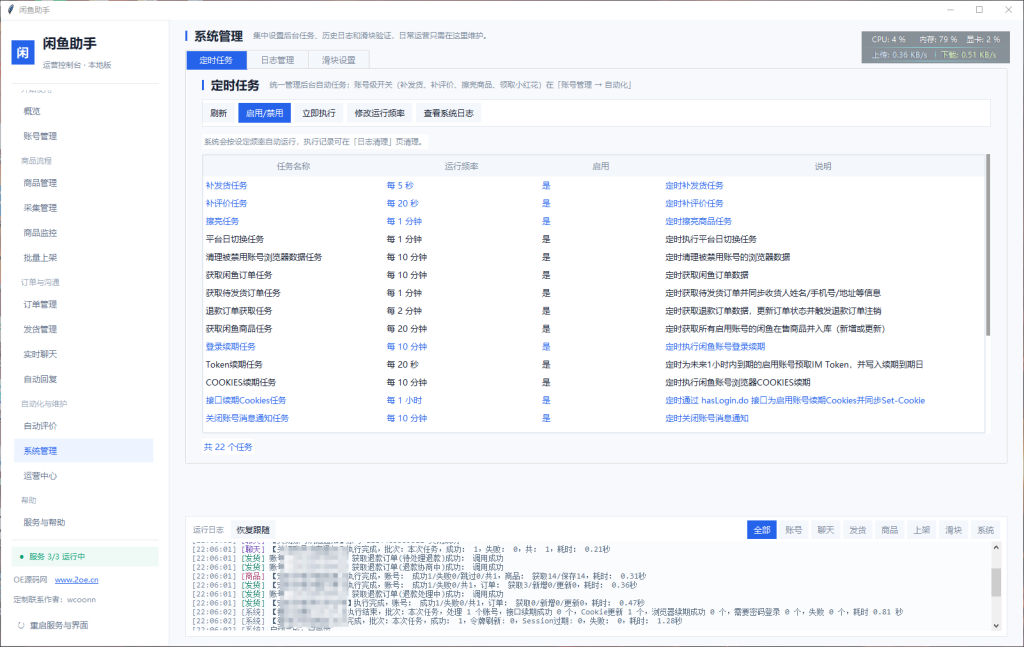Image resolution: width=1024 pixels, height=647 pixels.
Task: Select the COOKIES续期任务 row
Action: [594, 383]
